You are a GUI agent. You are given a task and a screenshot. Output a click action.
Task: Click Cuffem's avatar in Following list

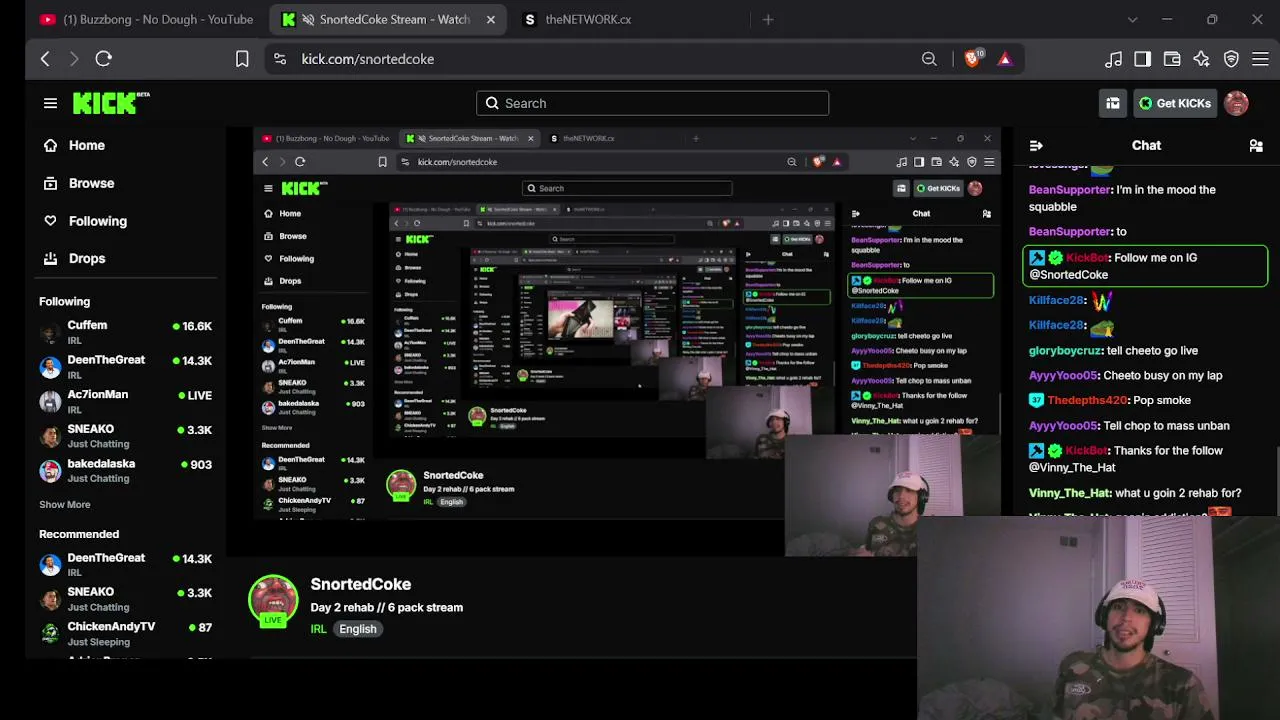[50, 333]
